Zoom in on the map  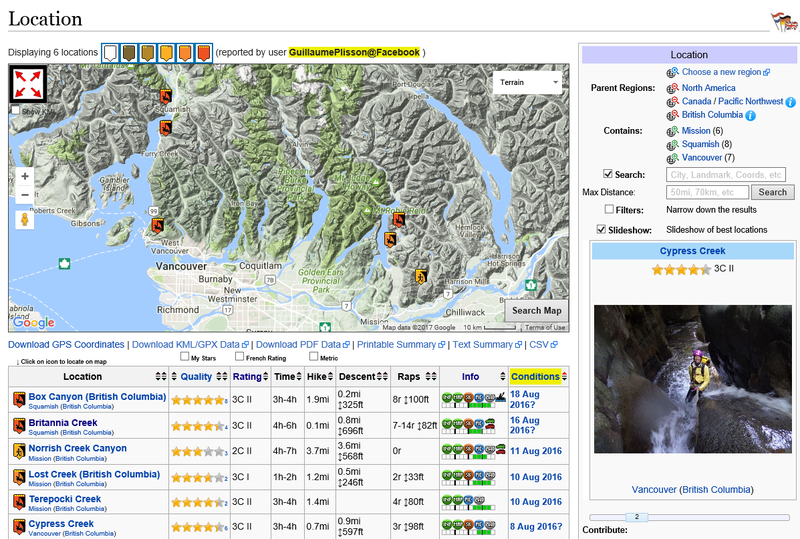coord(25,176)
